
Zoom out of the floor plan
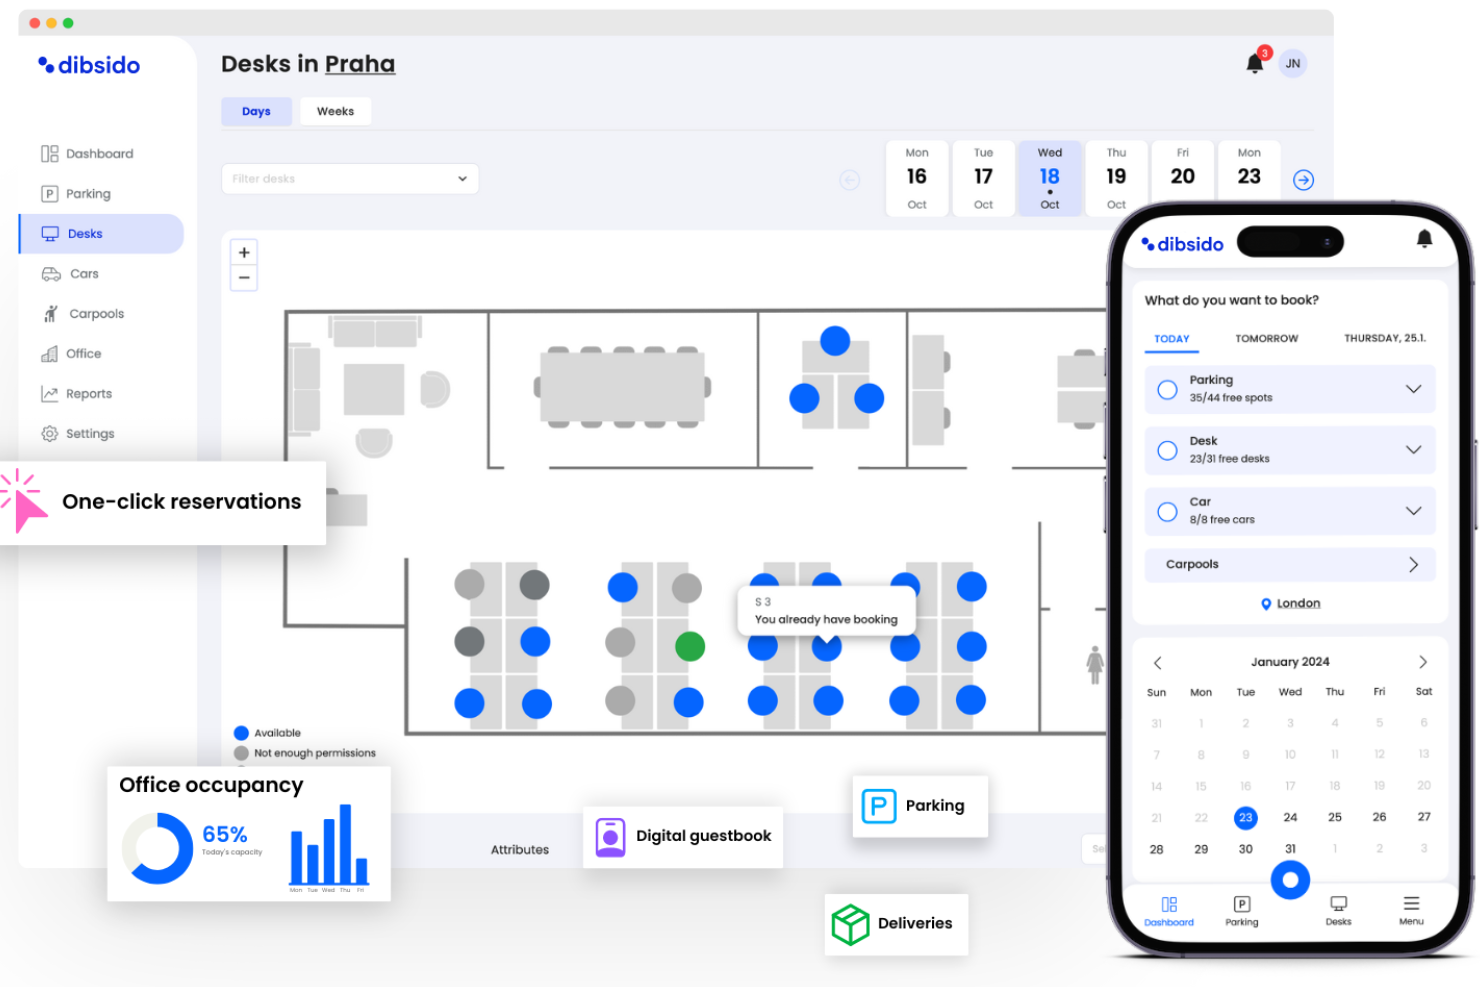pyautogui.click(x=244, y=278)
